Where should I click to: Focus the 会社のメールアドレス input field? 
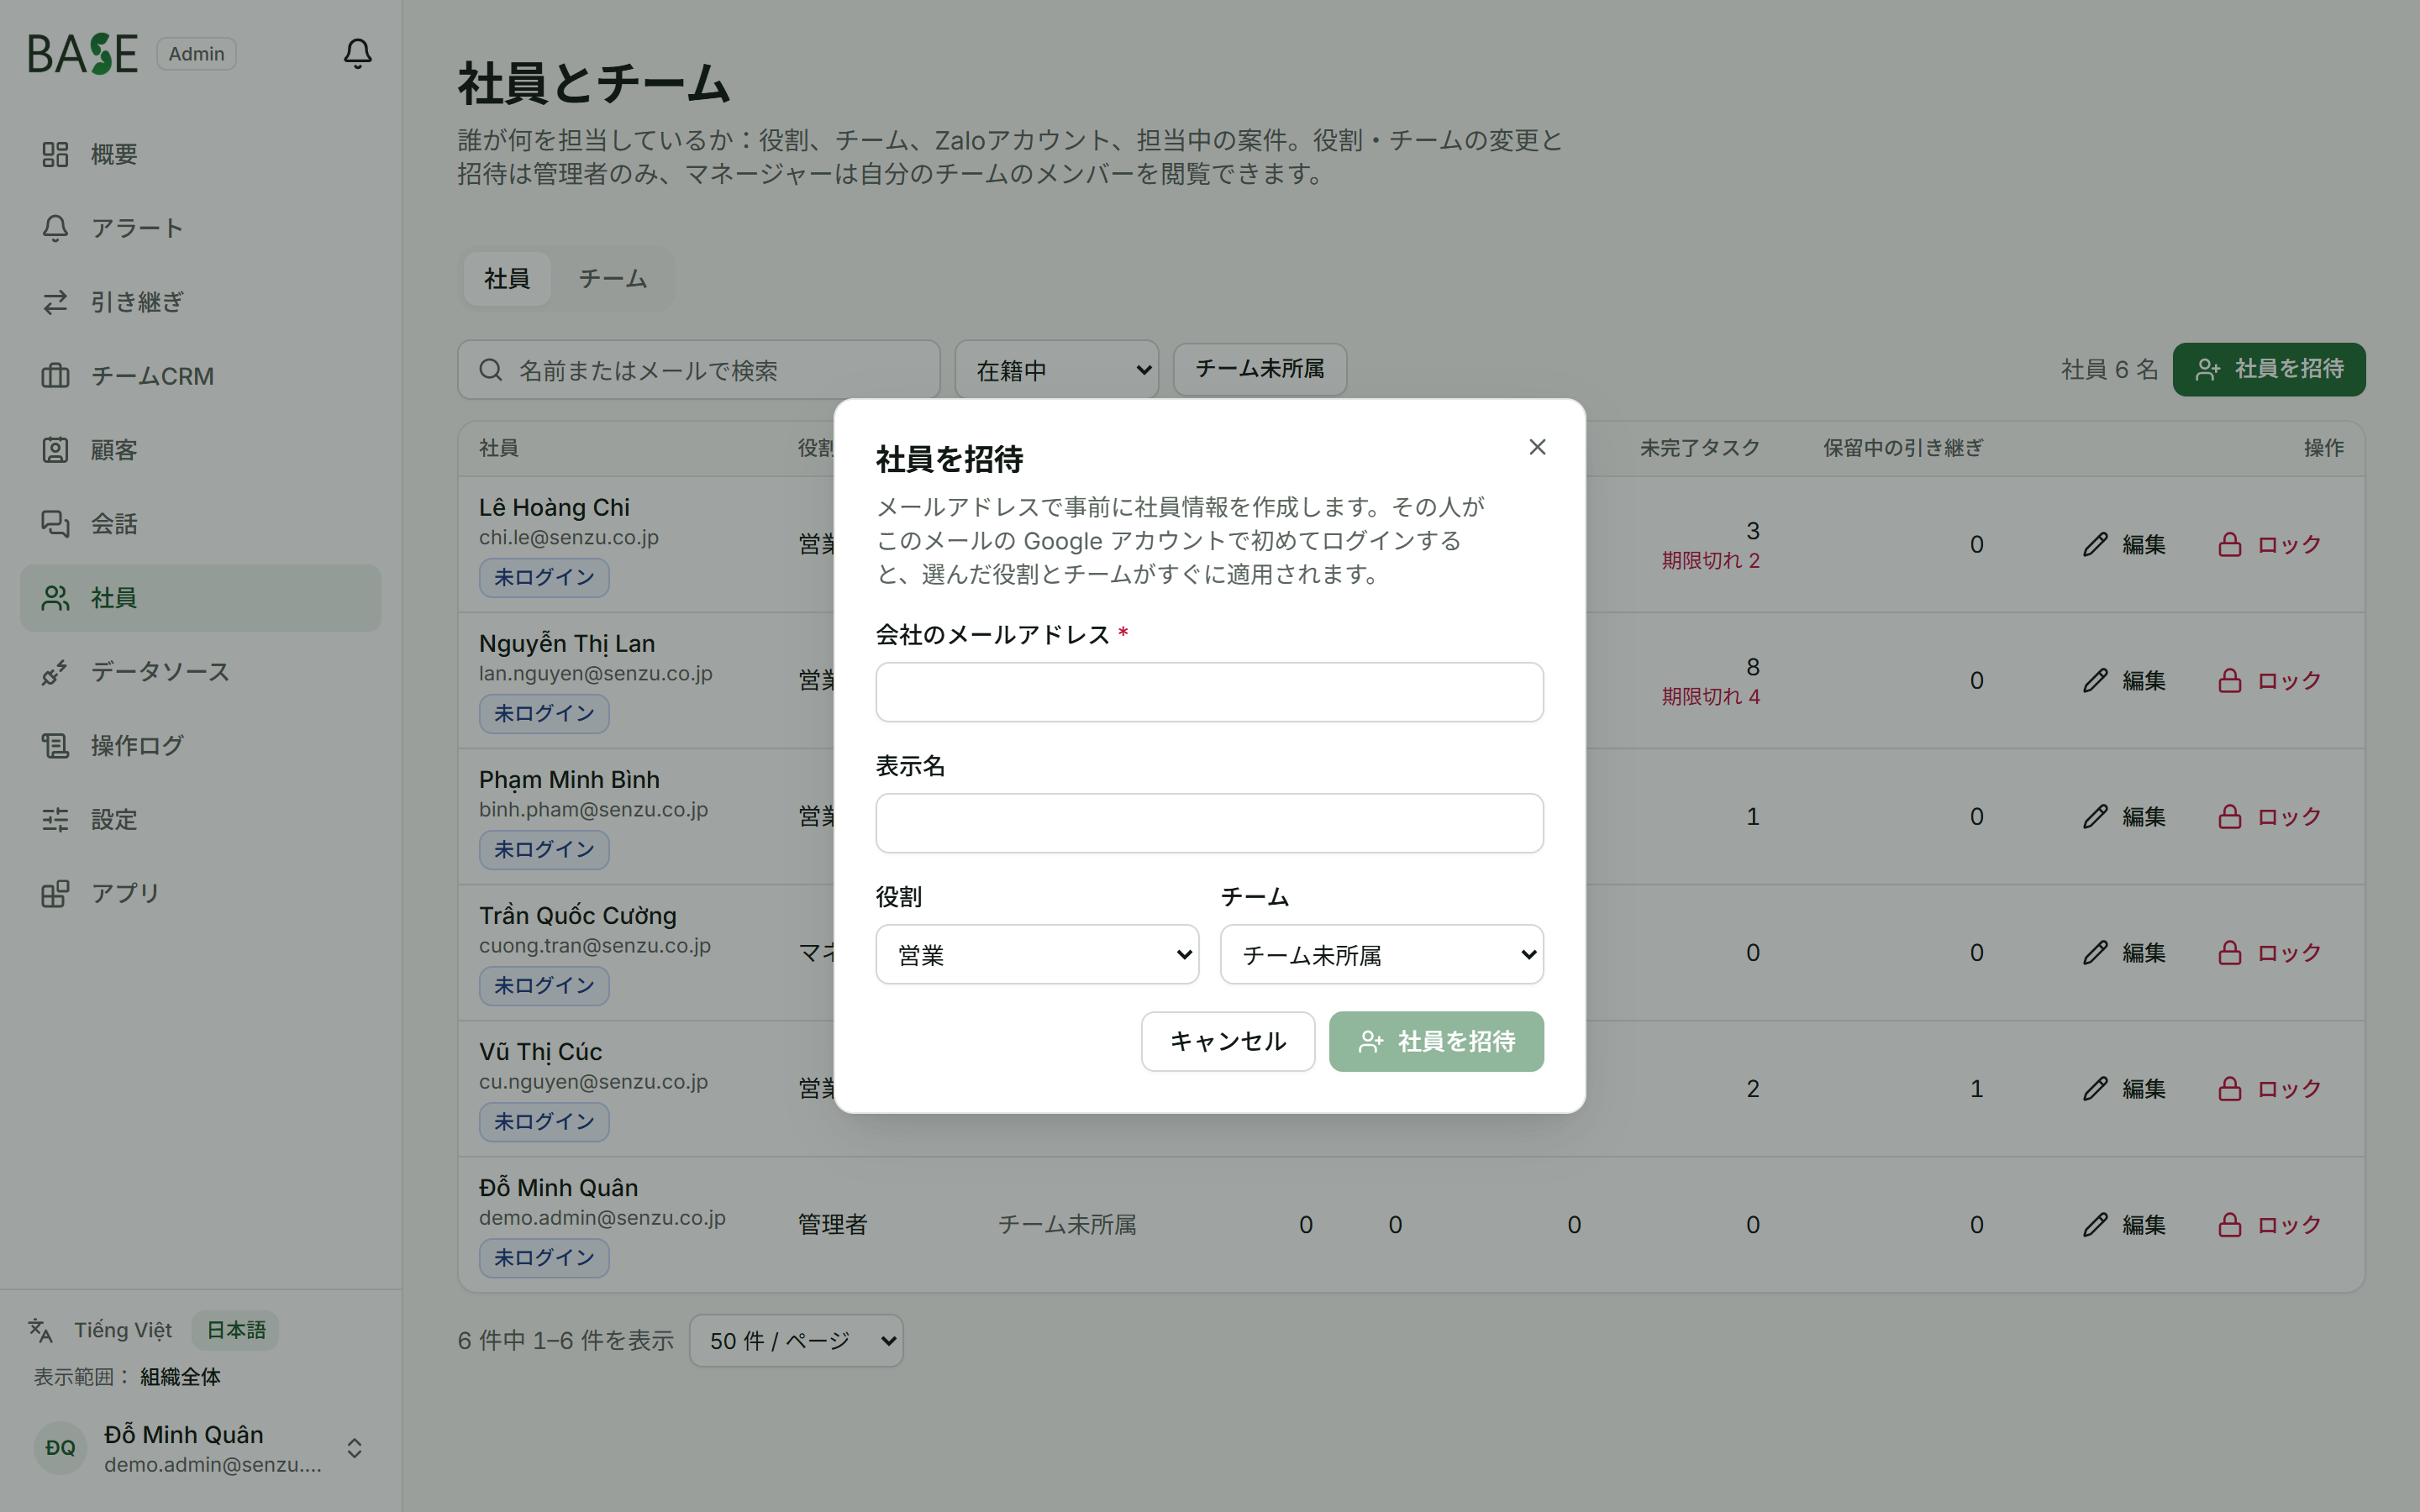tap(1209, 692)
